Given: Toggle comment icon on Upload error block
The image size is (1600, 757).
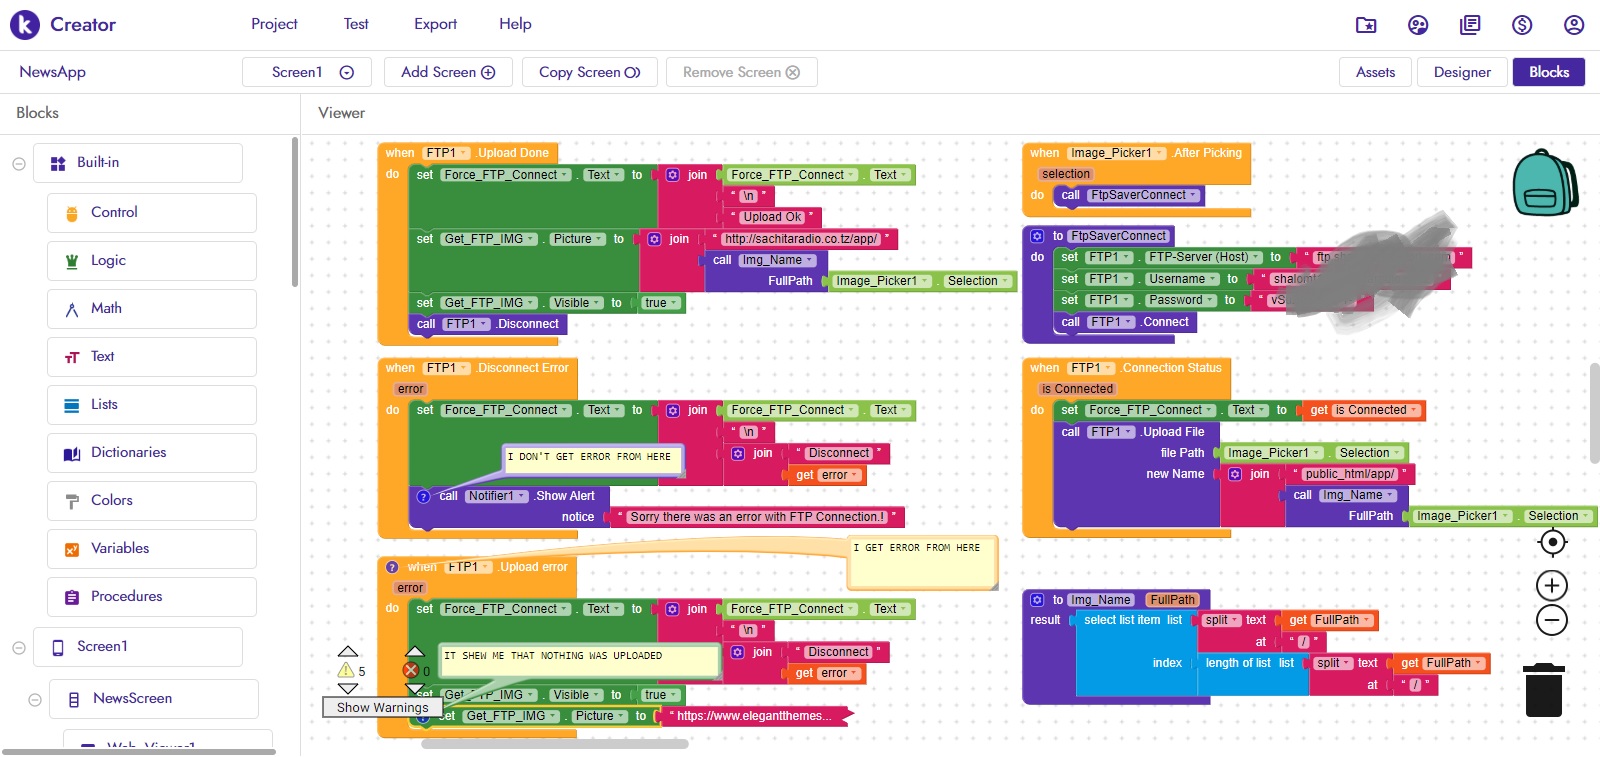Looking at the screenshot, I should (392, 567).
